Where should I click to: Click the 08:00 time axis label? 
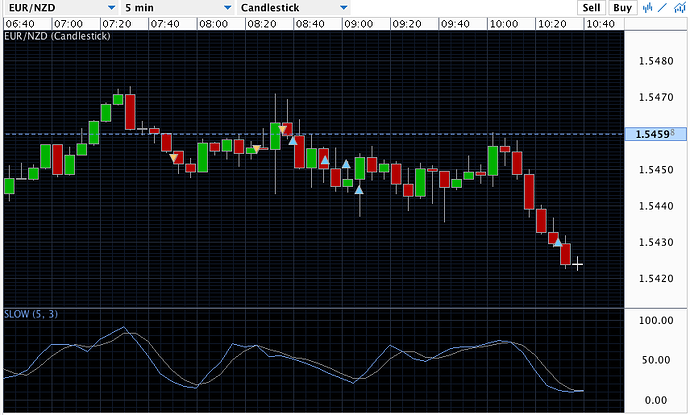[213, 24]
